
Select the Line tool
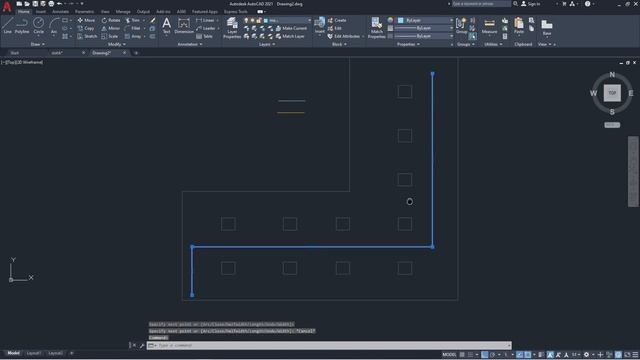coord(7,26)
